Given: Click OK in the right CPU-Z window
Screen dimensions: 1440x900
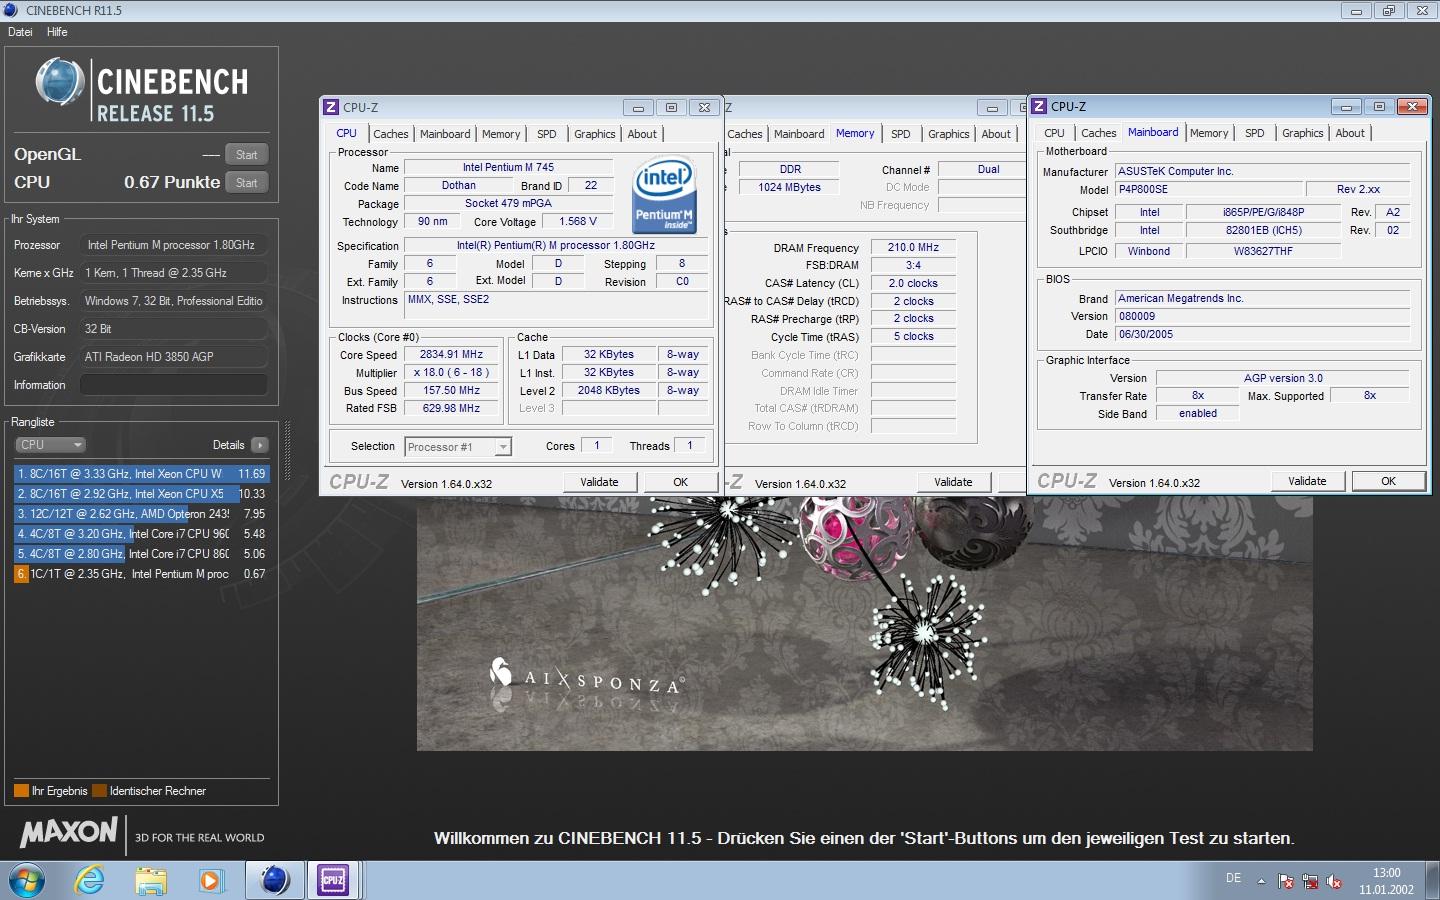Looking at the screenshot, I should pyautogui.click(x=1388, y=481).
